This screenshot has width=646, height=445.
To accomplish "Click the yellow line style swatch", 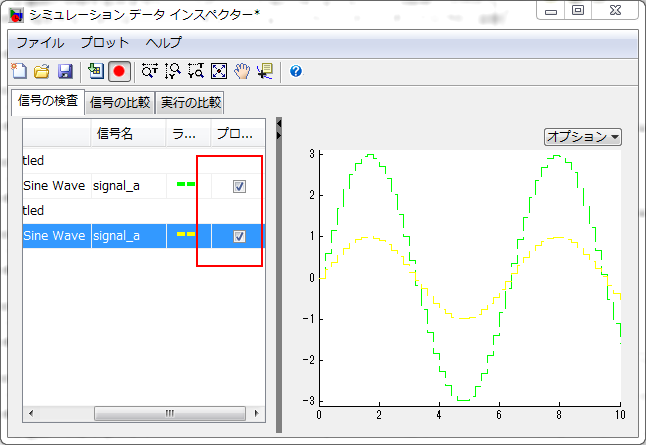I will tap(186, 235).
